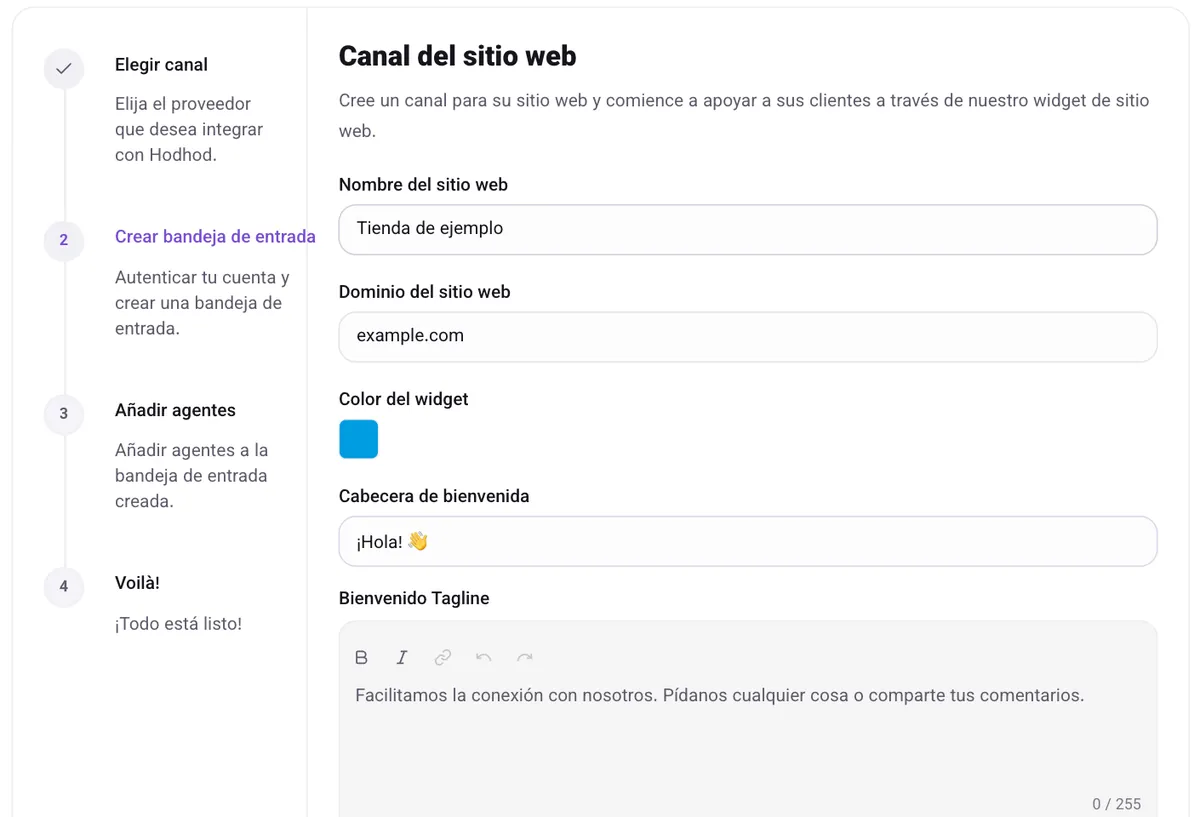
Task: Click the 'Autenticar tu cuenta' step description
Action: 202,303
